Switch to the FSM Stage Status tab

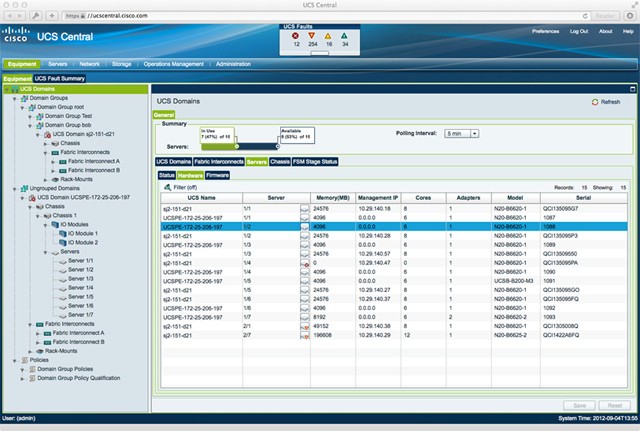(x=317, y=161)
